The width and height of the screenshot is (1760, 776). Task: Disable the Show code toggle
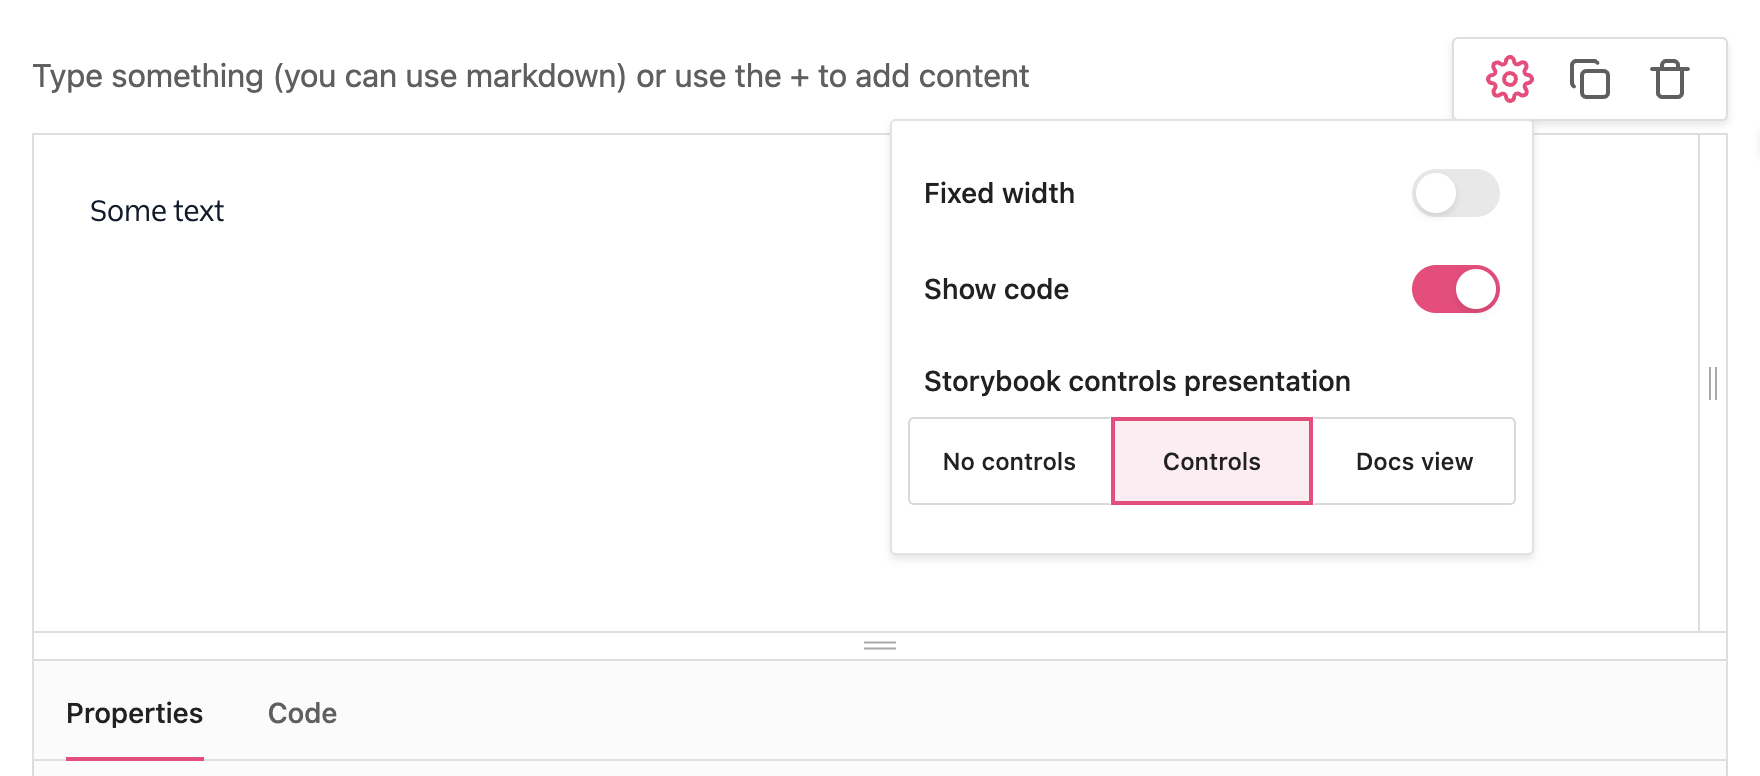point(1455,289)
